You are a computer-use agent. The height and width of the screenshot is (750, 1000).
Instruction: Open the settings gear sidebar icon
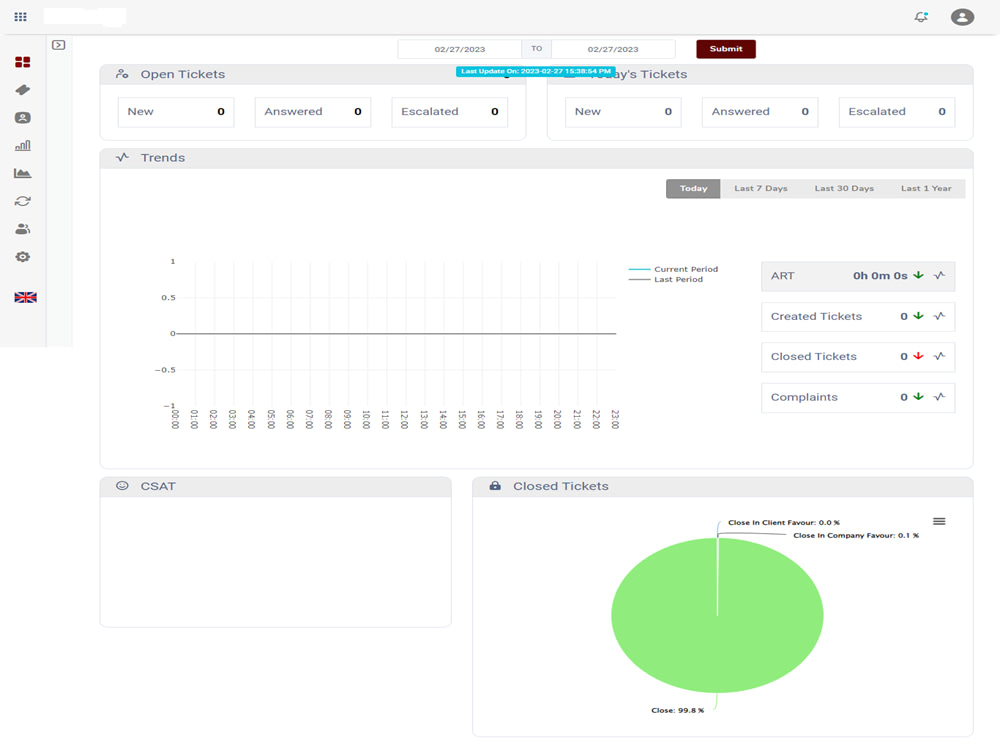[22, 256]
